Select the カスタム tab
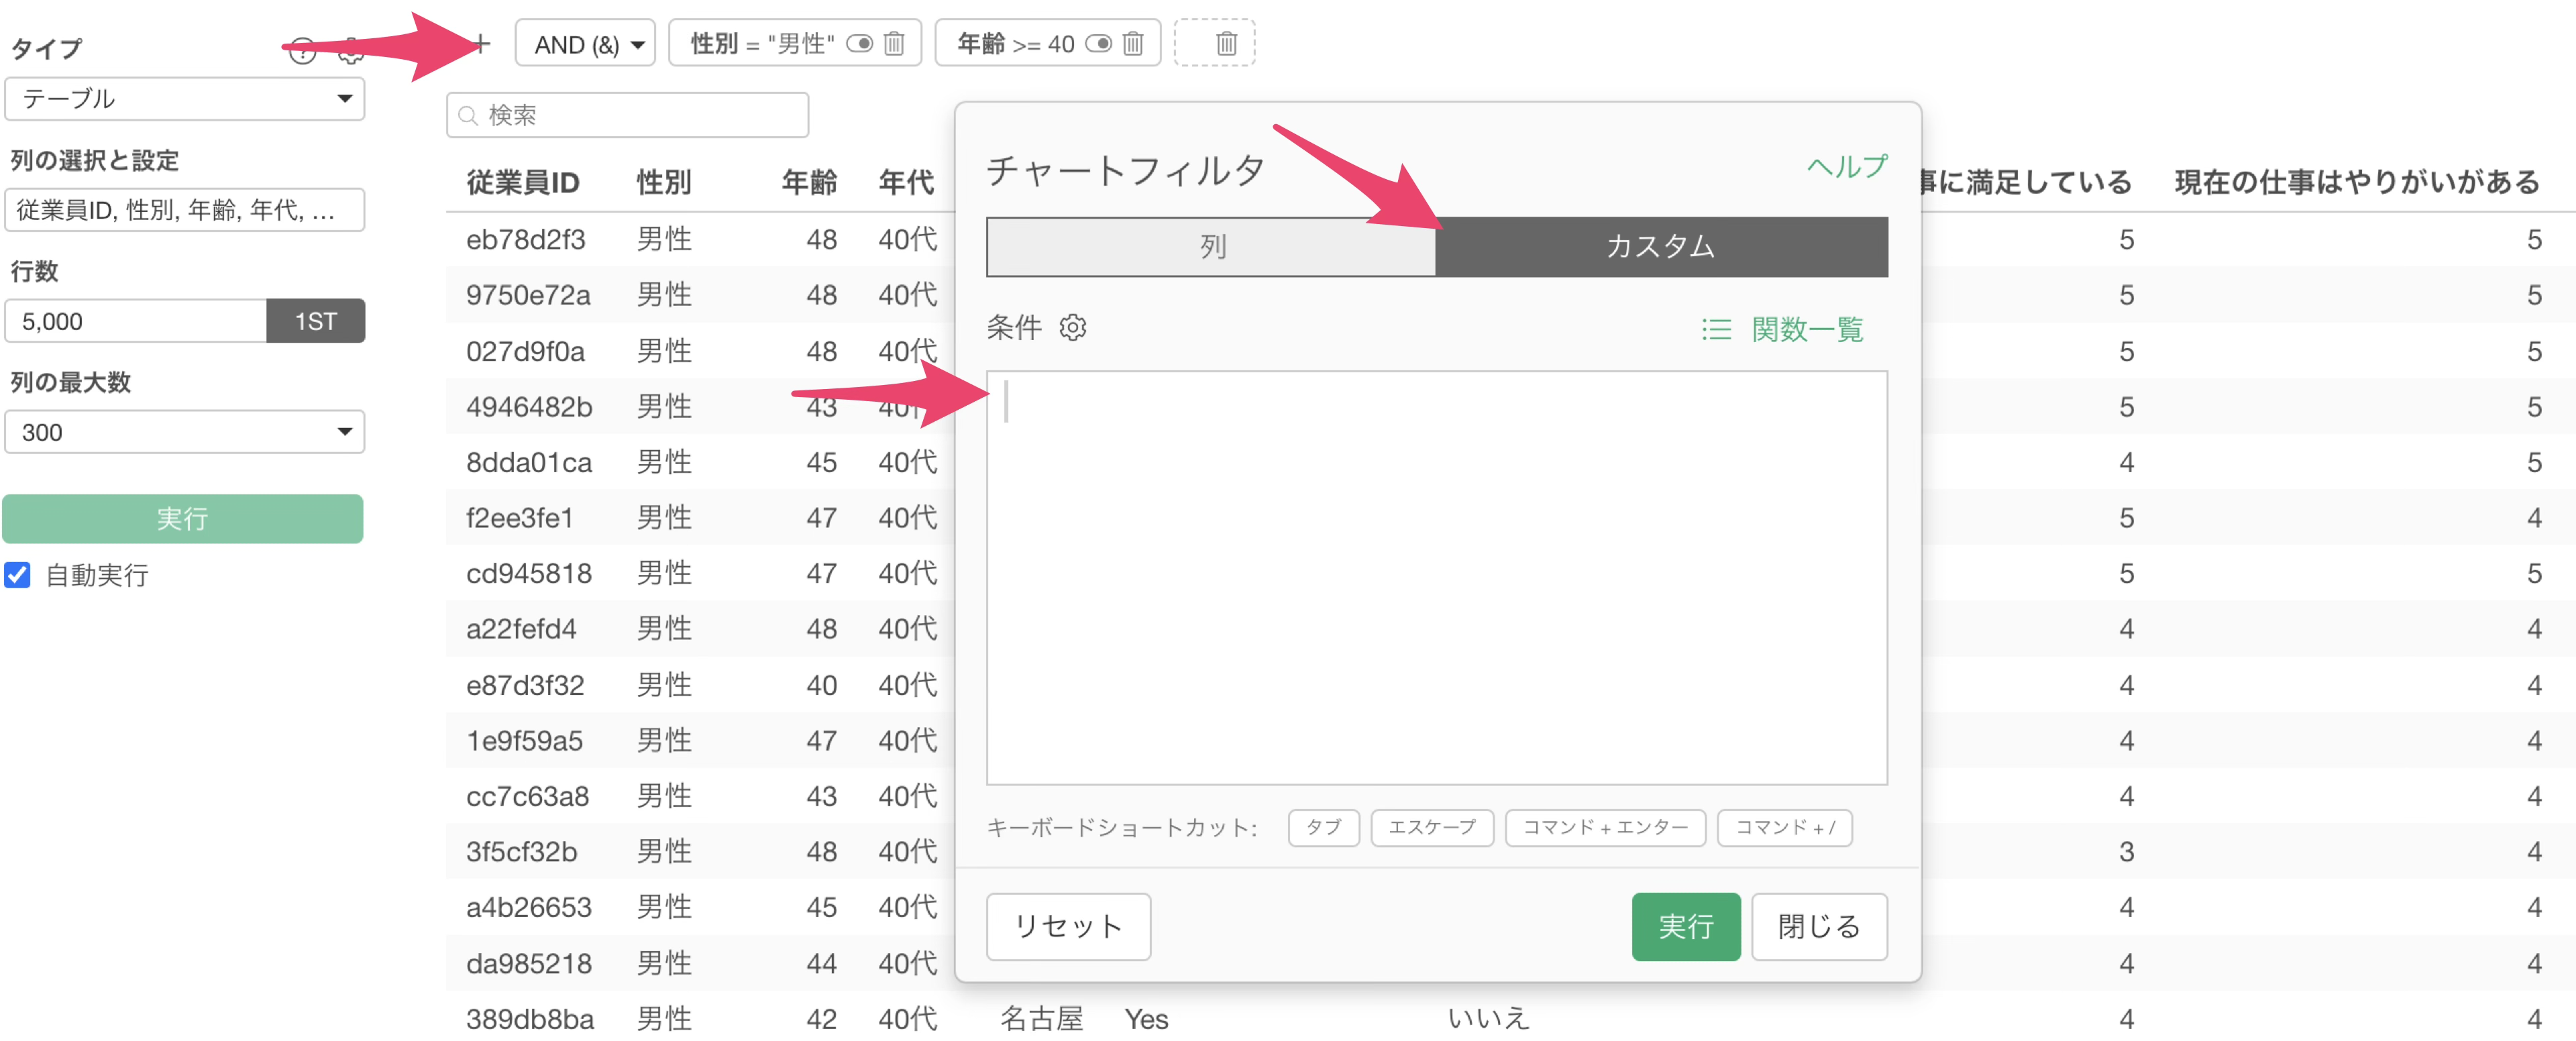The image size is (2576, 1041). [1660, 247]
